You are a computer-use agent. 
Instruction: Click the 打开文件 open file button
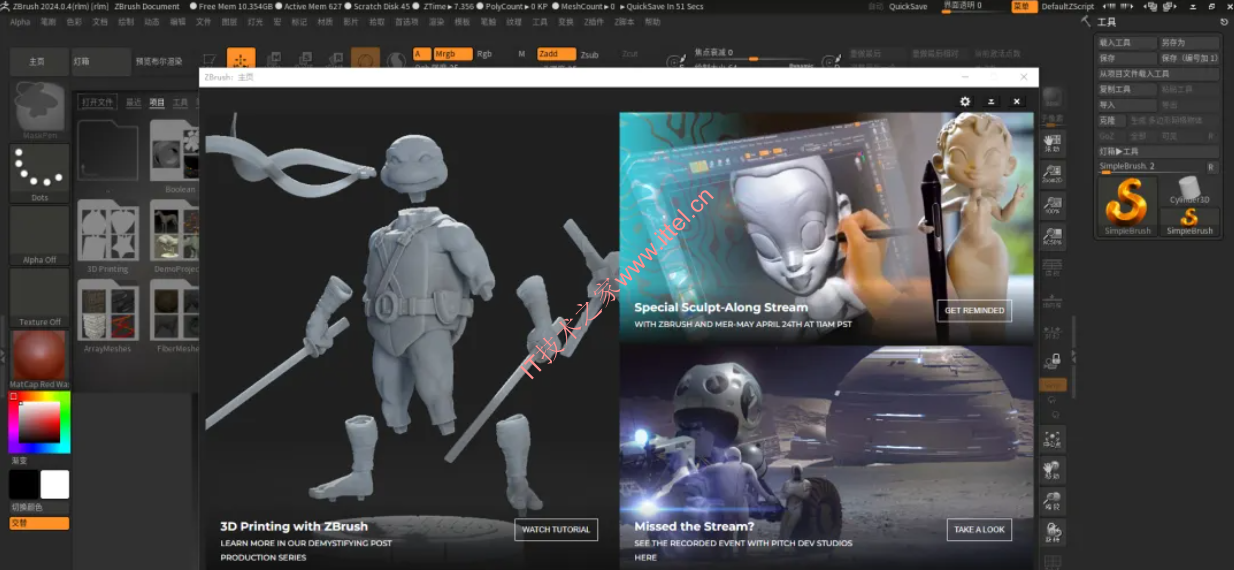98,102
